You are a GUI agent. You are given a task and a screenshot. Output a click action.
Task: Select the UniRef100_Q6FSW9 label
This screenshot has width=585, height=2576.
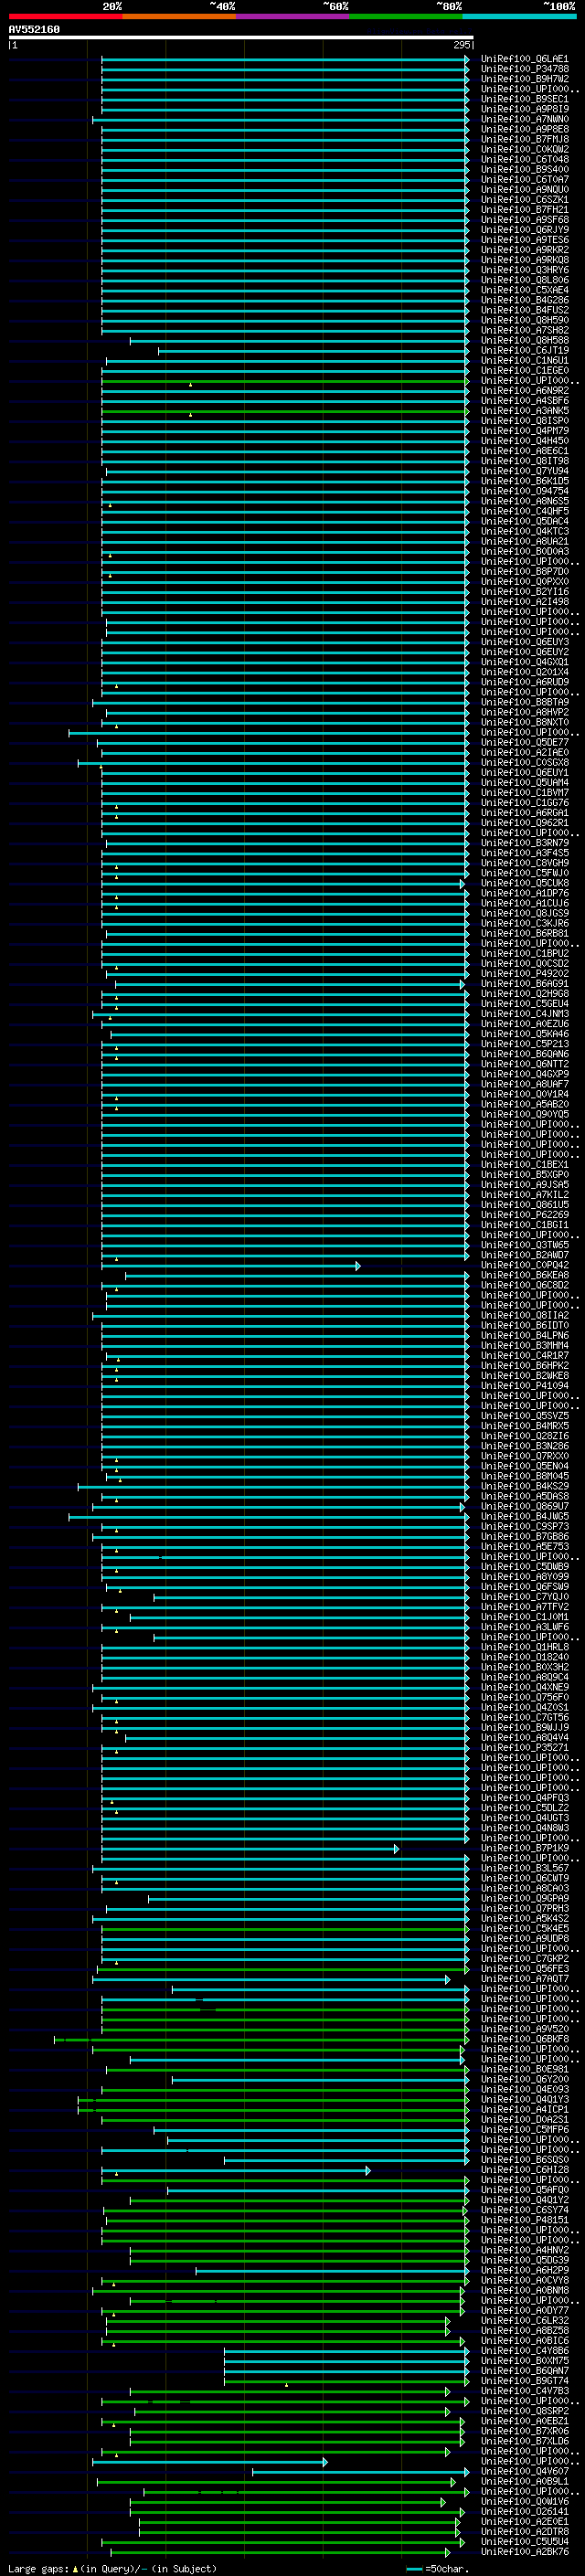[524, 1587]
